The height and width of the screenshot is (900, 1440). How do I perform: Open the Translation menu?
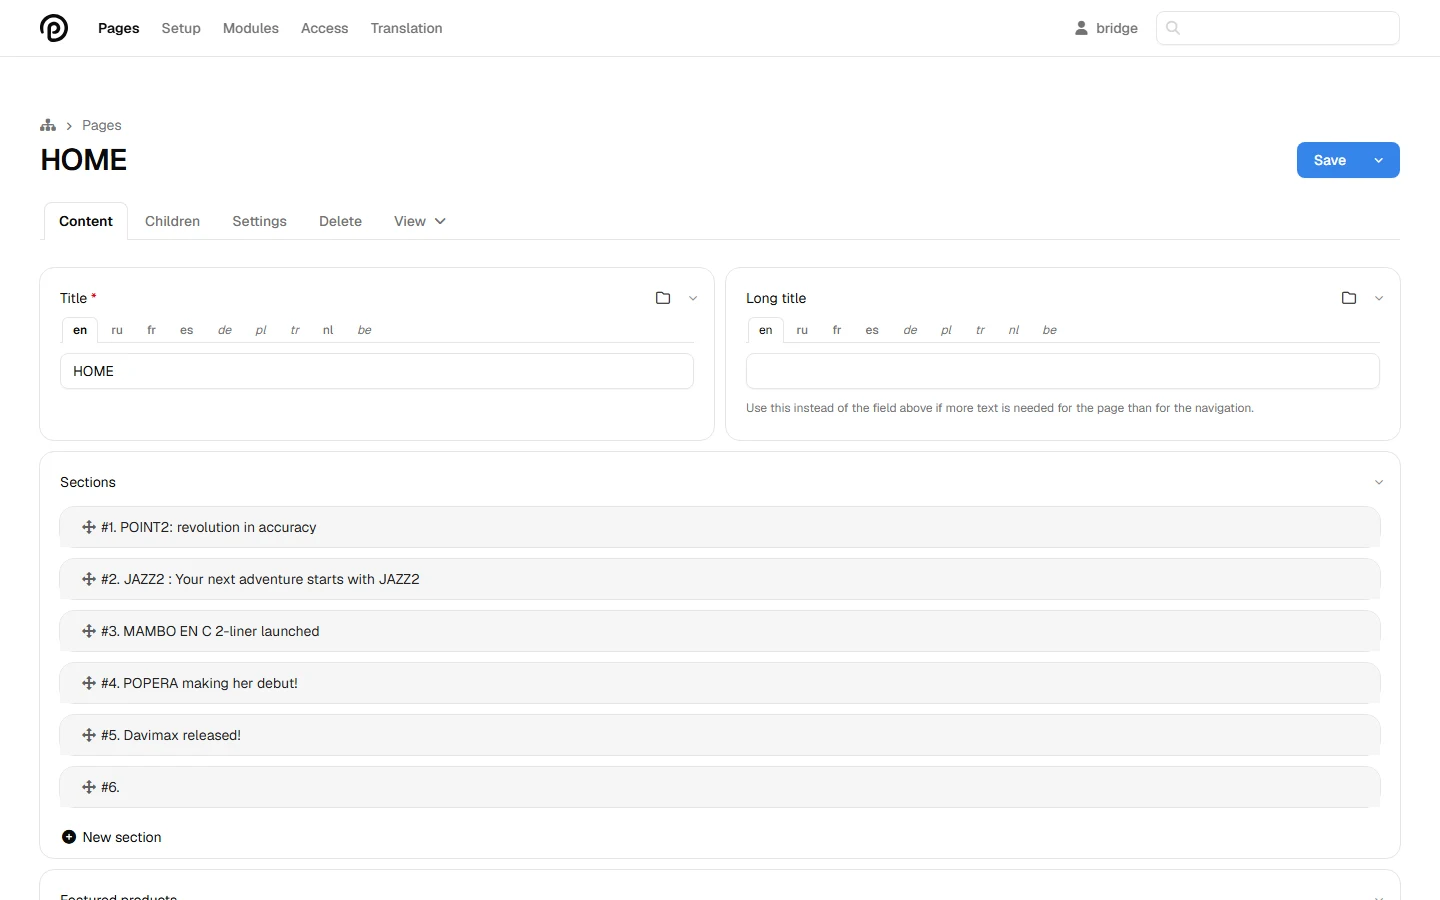point(406,28)
